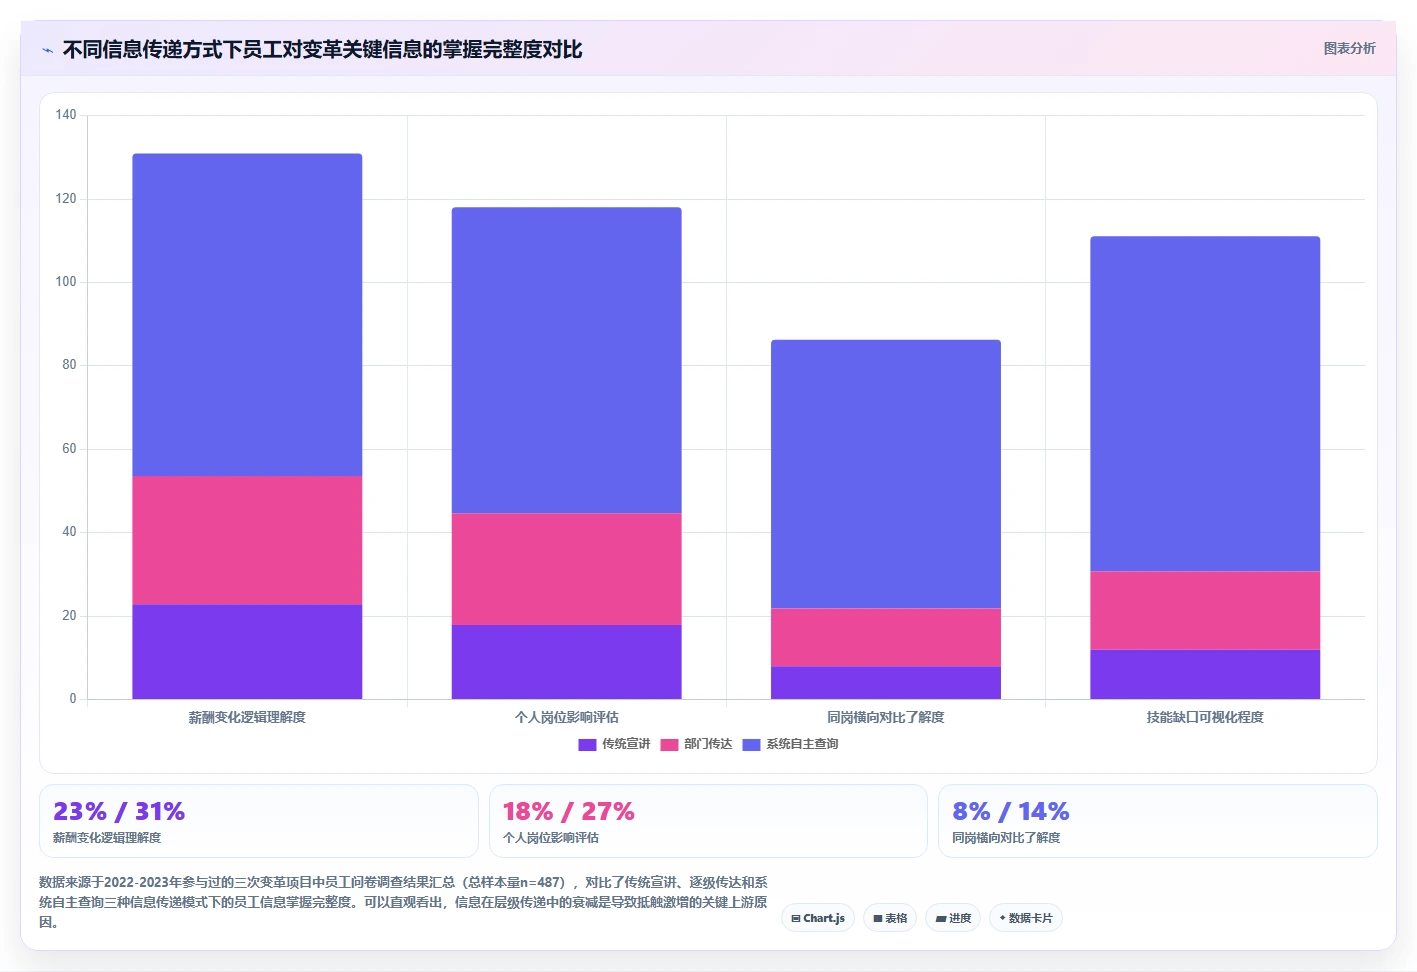Toggle the 部门传达 legend item
The image size is (1417, 972).
696,744
